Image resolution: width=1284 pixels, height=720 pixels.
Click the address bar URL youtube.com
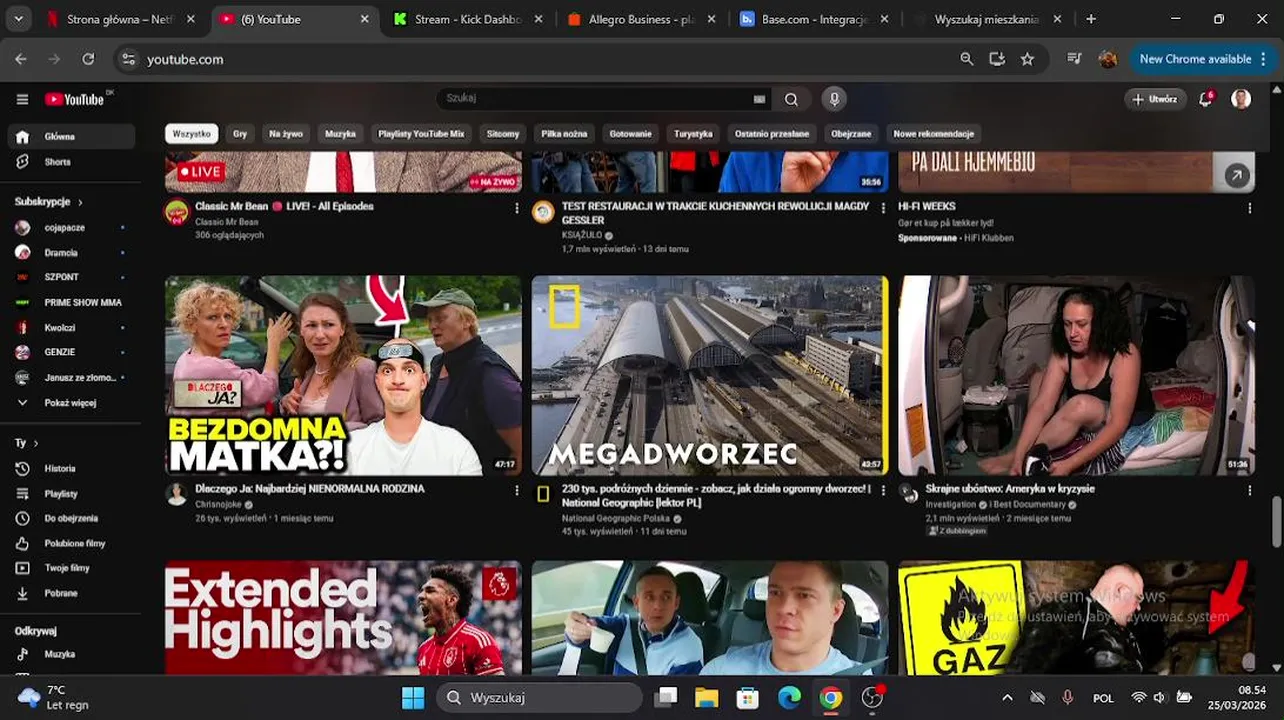[185, 59]
